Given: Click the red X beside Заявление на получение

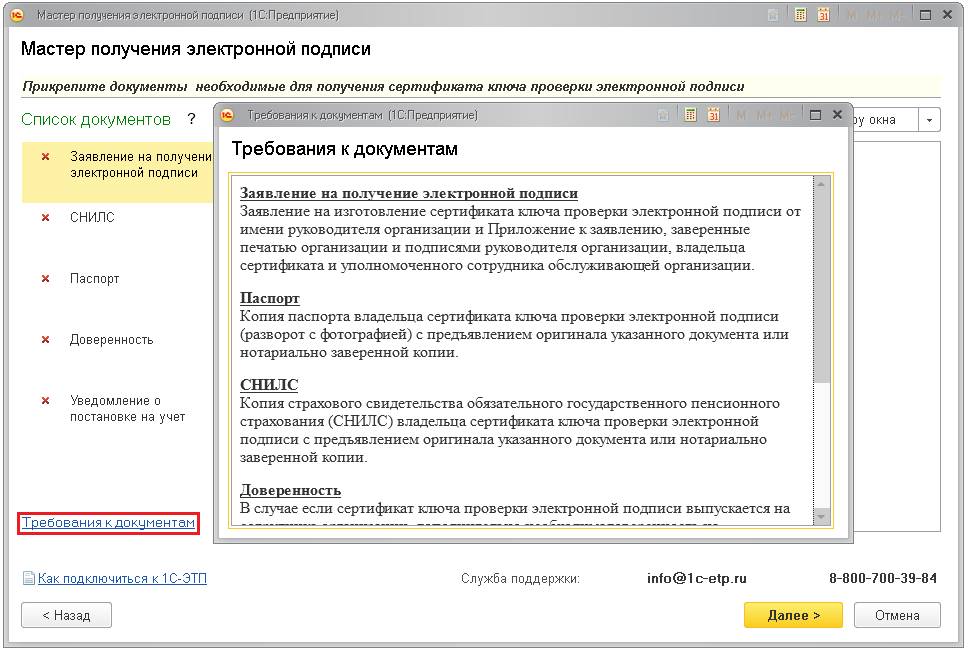Looking at the screenshot, I should pyautogui.click(x=45, y=157).
